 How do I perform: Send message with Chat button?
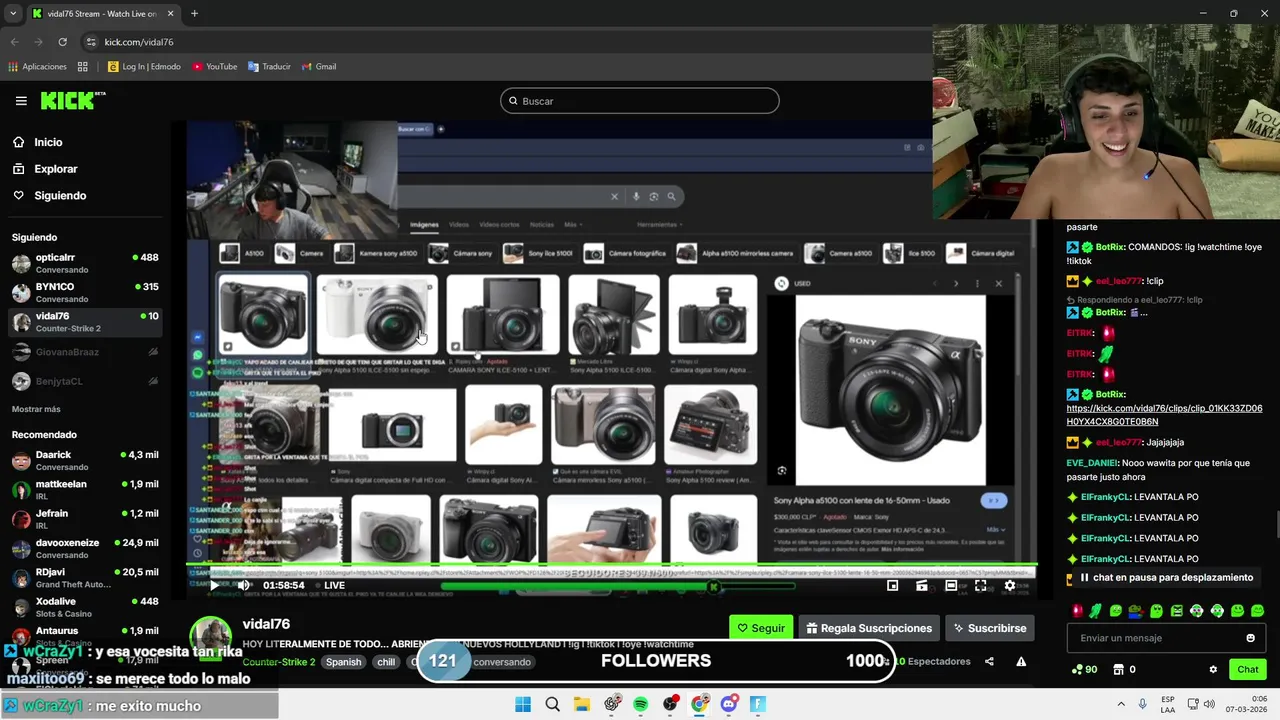point(1248,669)
